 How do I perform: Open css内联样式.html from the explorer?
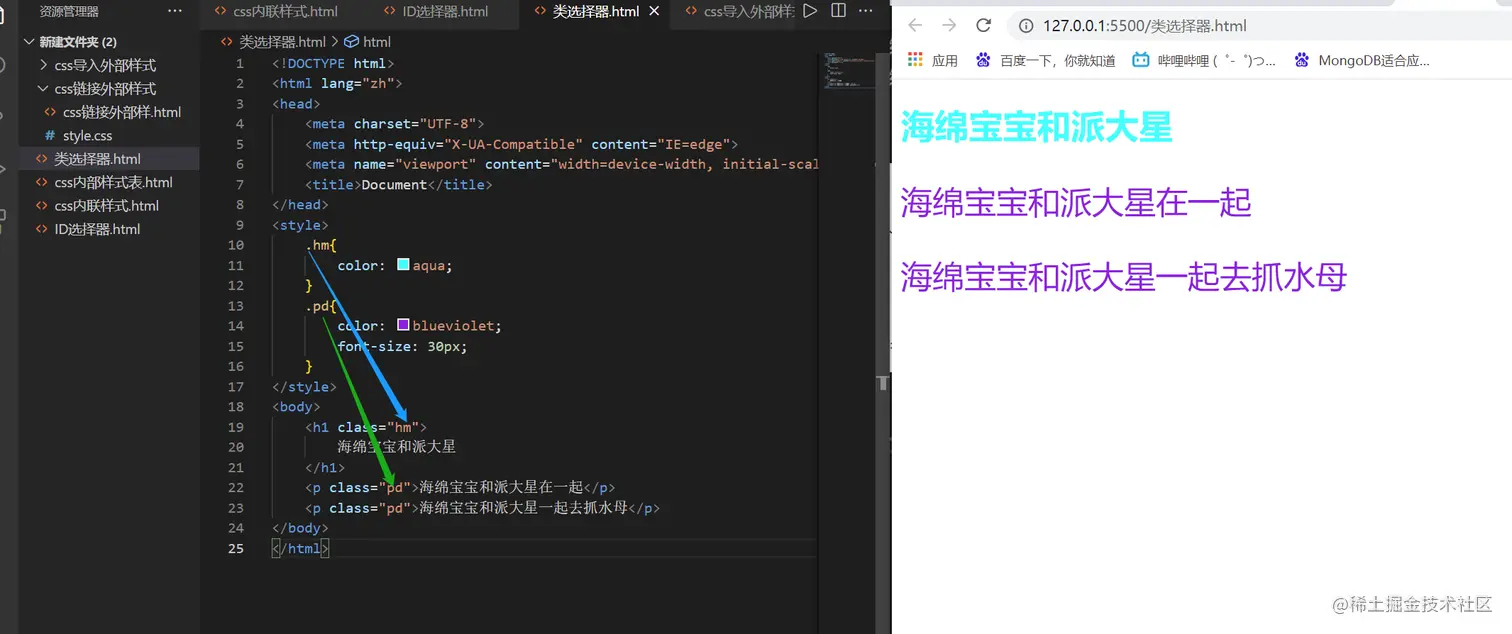(106, 206)
